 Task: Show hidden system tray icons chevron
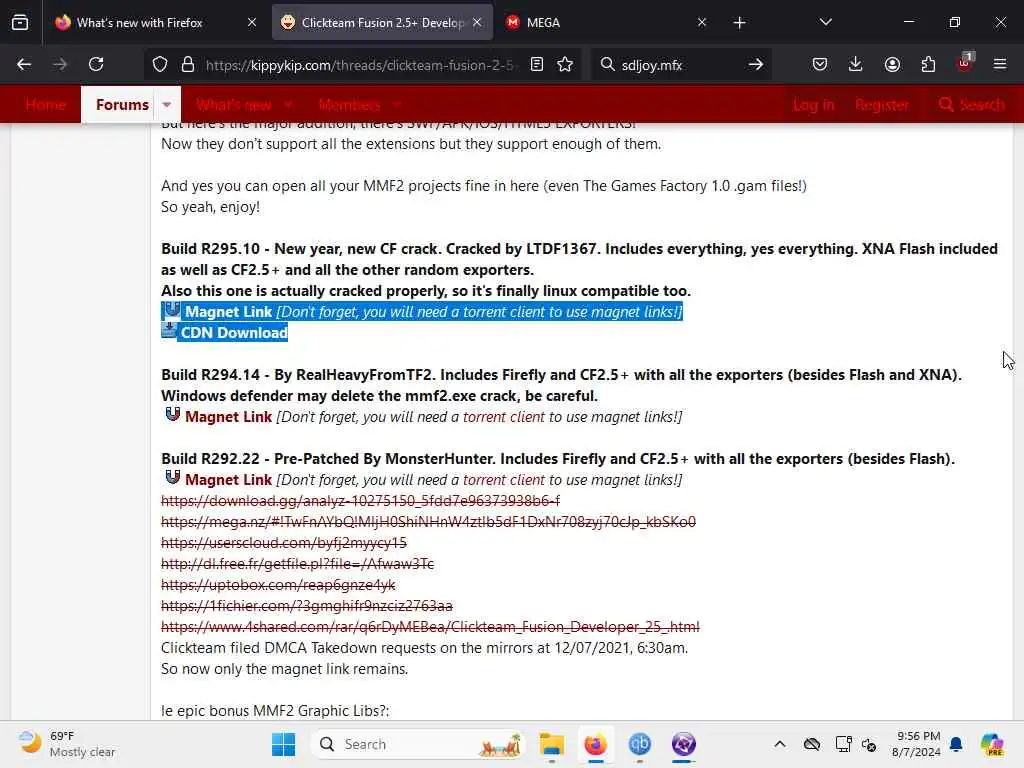click(780, 744)
